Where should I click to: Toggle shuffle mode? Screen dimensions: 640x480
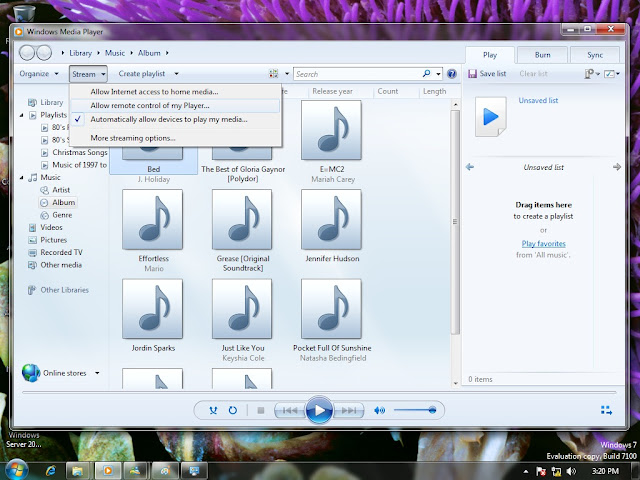pyautogui.click(x=213, y=410)
